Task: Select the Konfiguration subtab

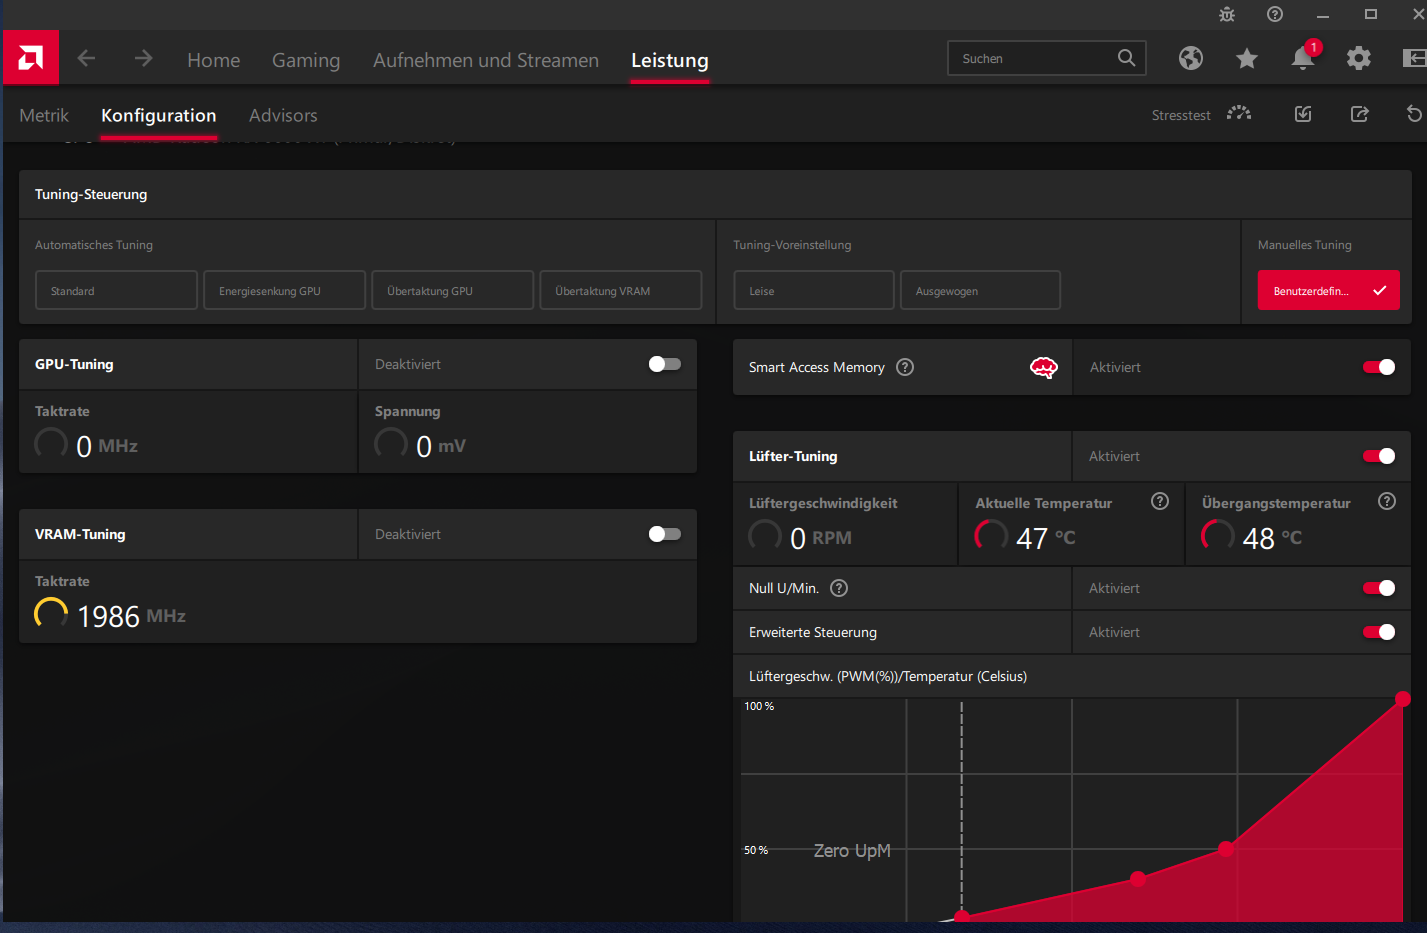Action: pos(159,115)
